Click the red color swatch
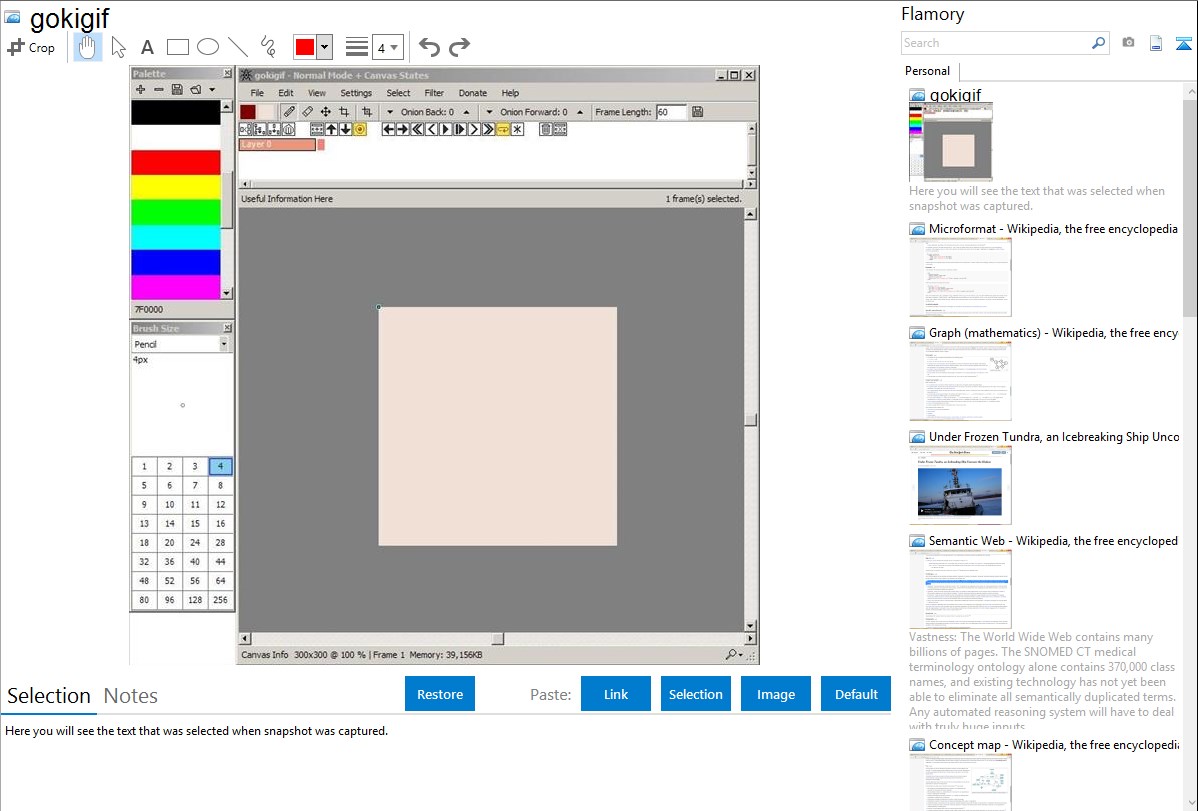1198x811 pixels. click(x=304, y=47)
